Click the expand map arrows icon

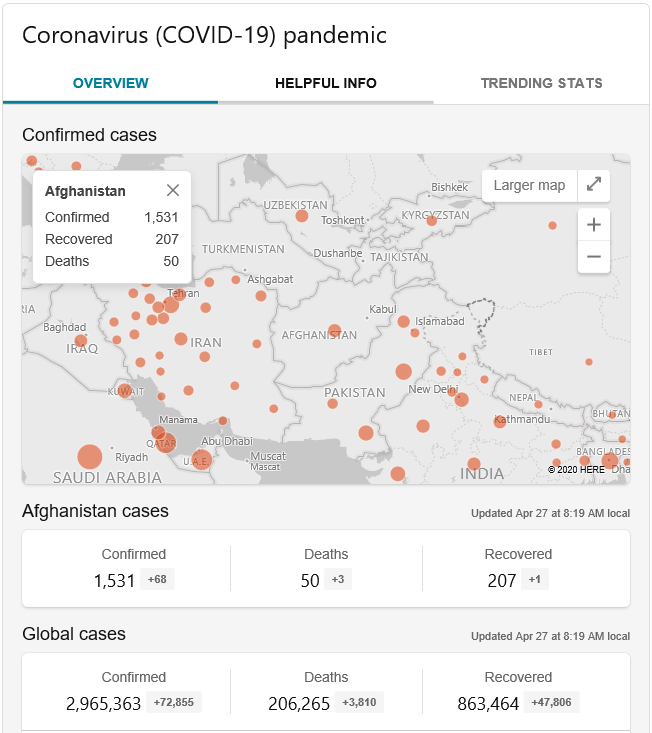coord(594,185)
